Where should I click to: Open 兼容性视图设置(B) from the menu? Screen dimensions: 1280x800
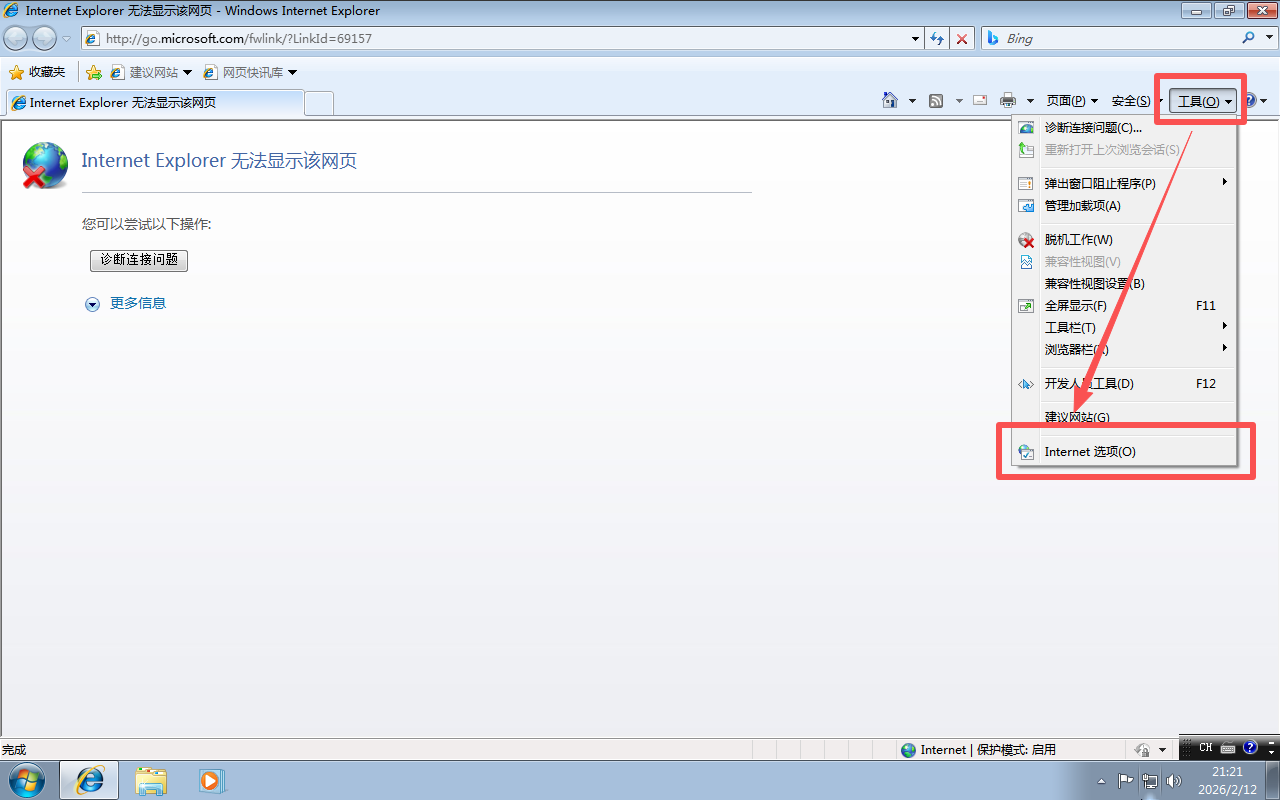coord(1125,284)
